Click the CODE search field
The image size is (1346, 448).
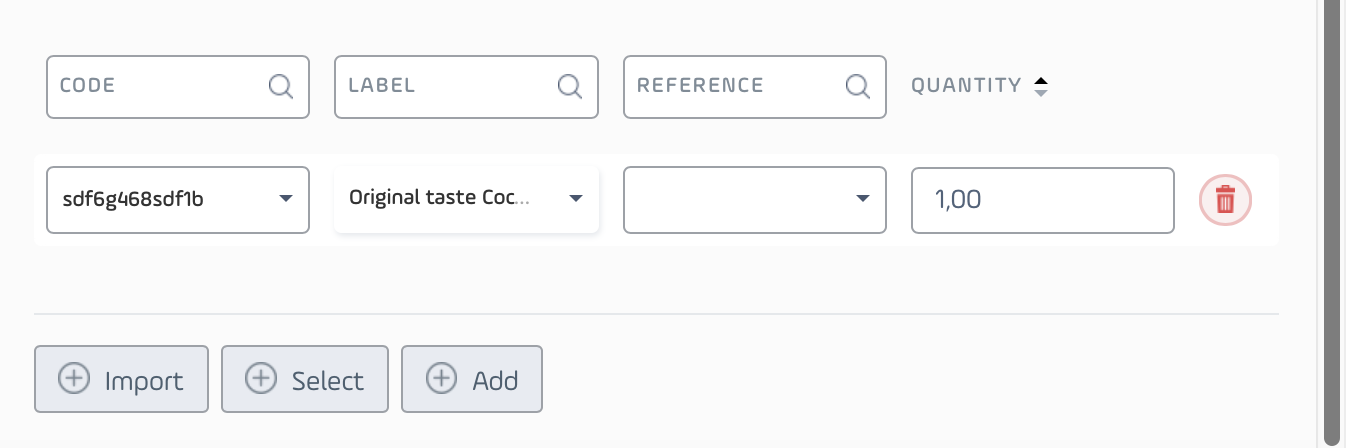(178, 86)
